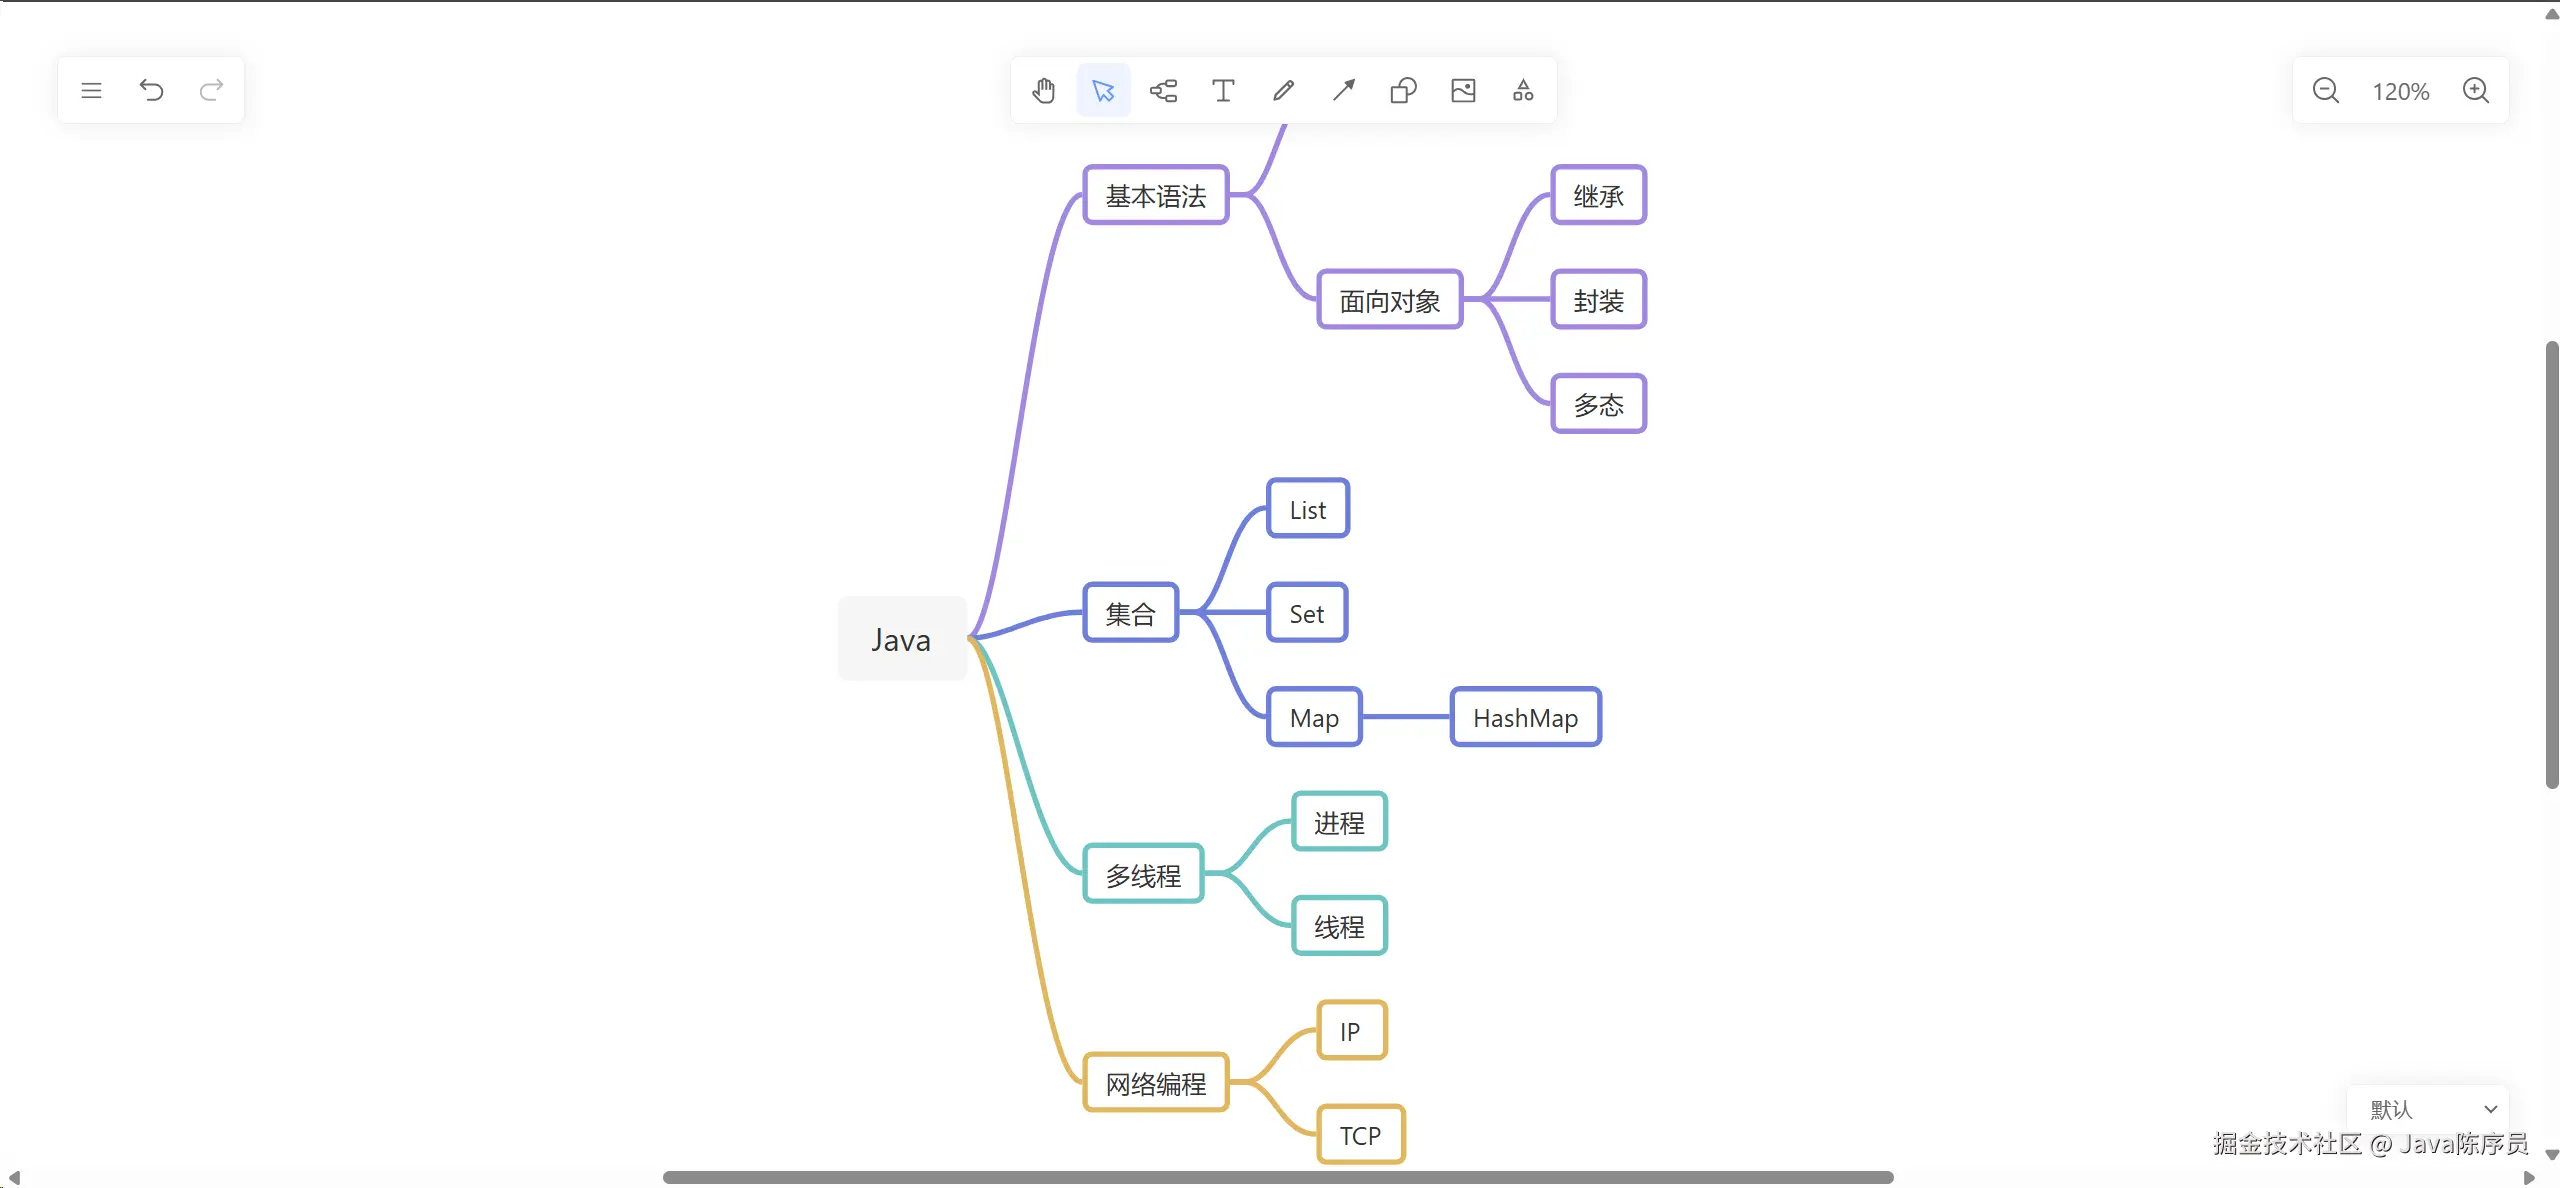Open the hamburger main menu
Image resolution: width=2560 pixels, height=1188 pixels.
click(91, 91)
